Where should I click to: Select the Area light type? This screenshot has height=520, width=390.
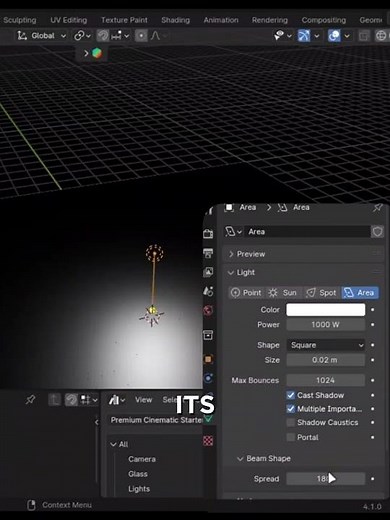[360, 293]
